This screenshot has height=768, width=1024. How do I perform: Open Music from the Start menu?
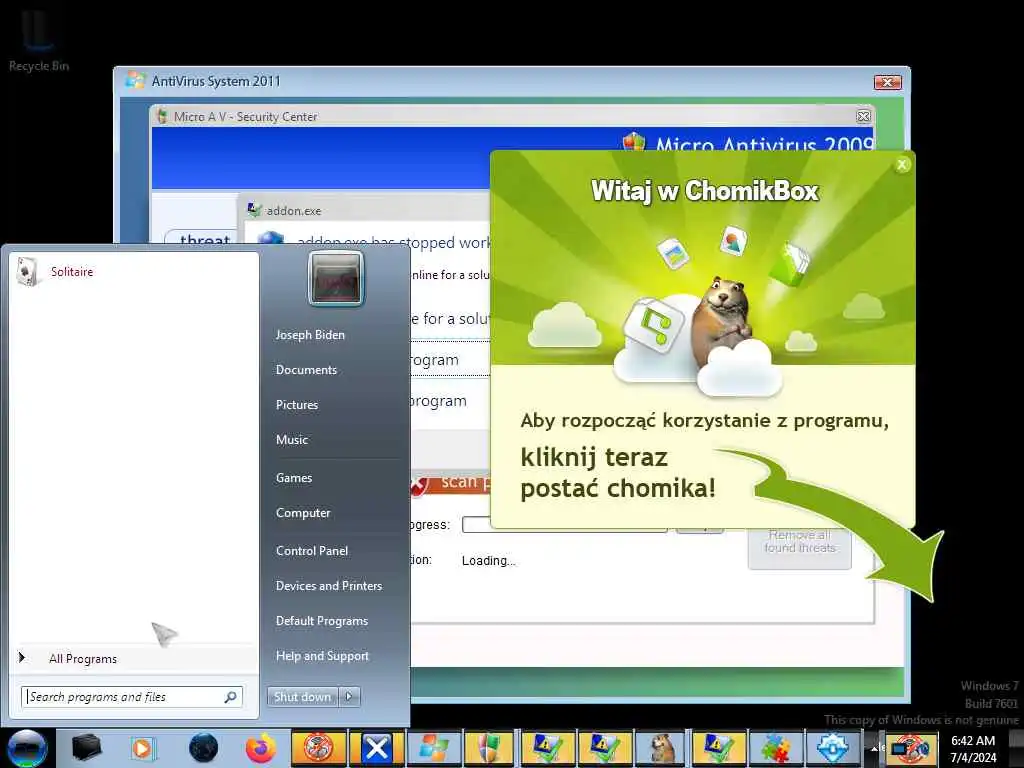point(292,440)
